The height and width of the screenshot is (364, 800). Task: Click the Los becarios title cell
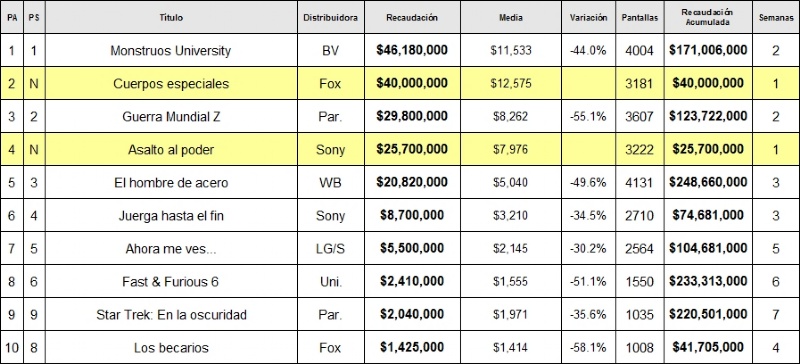click(171, 348)
